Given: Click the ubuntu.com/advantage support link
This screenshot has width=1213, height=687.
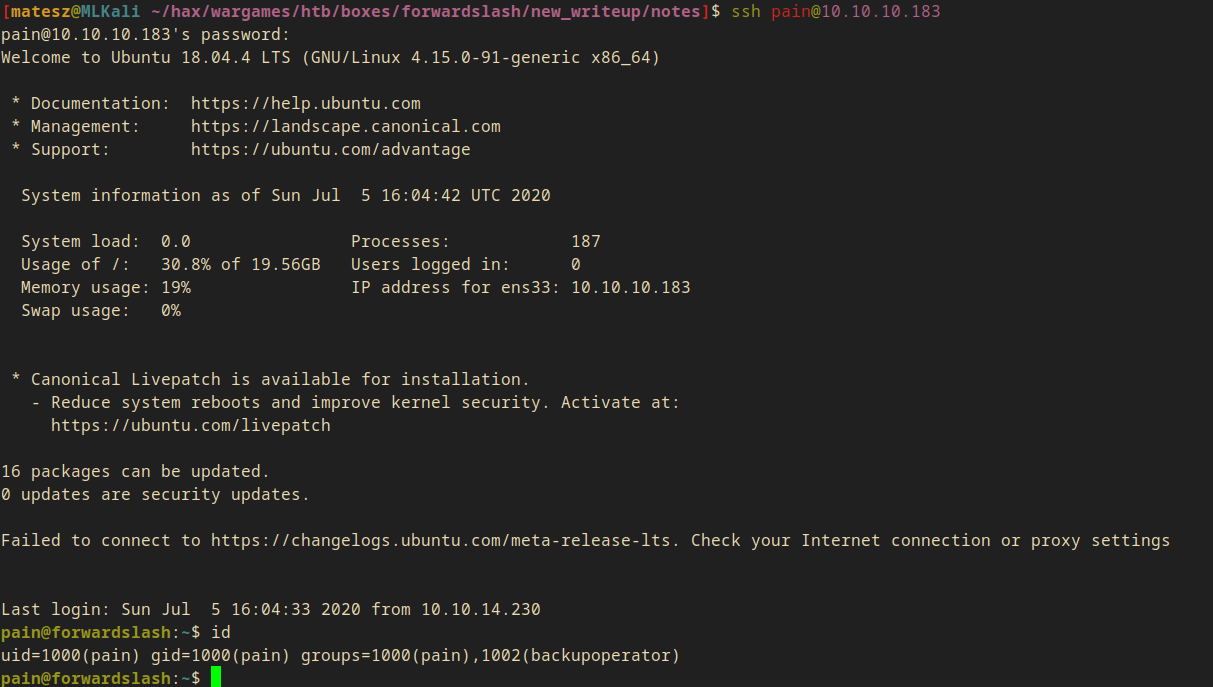Looking at the screenshot, I should tap(330, 149).
